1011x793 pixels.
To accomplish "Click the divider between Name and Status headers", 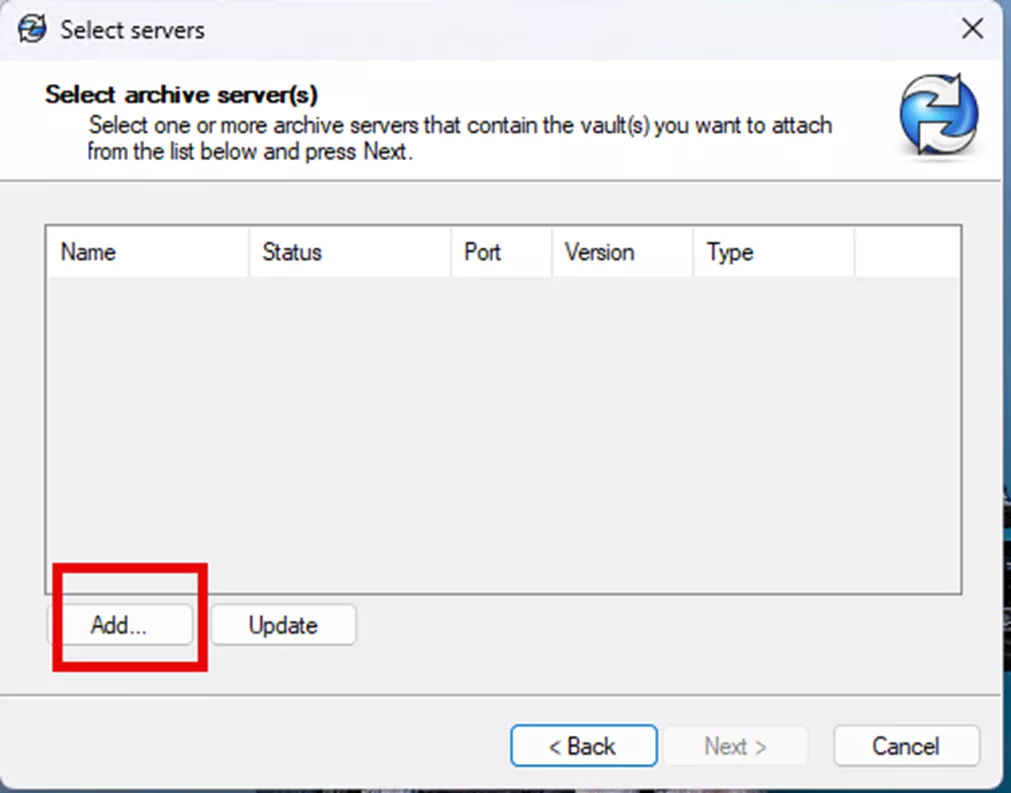I will (249, 252).
